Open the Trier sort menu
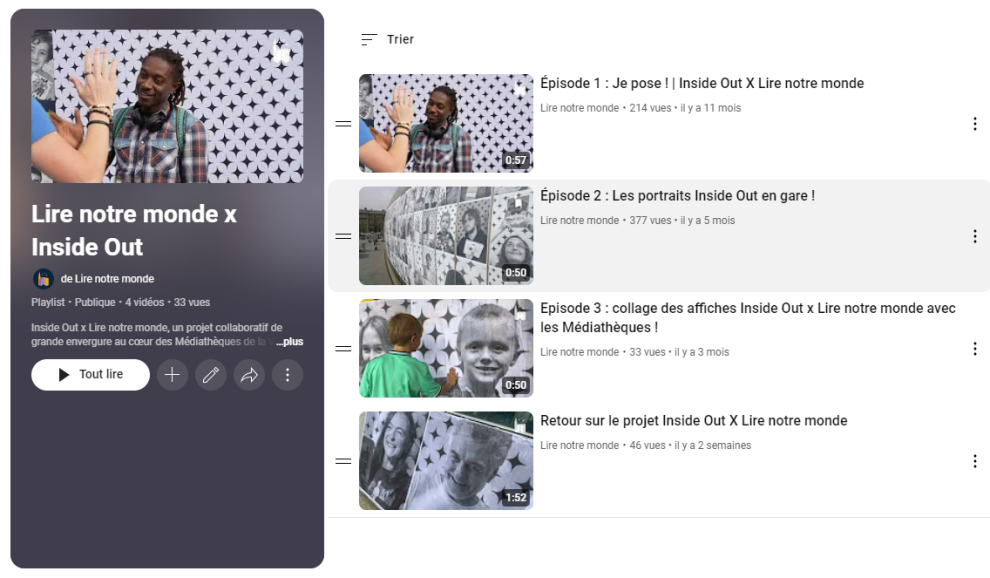The height and width of the screenshot is (578, 990). 387,40
